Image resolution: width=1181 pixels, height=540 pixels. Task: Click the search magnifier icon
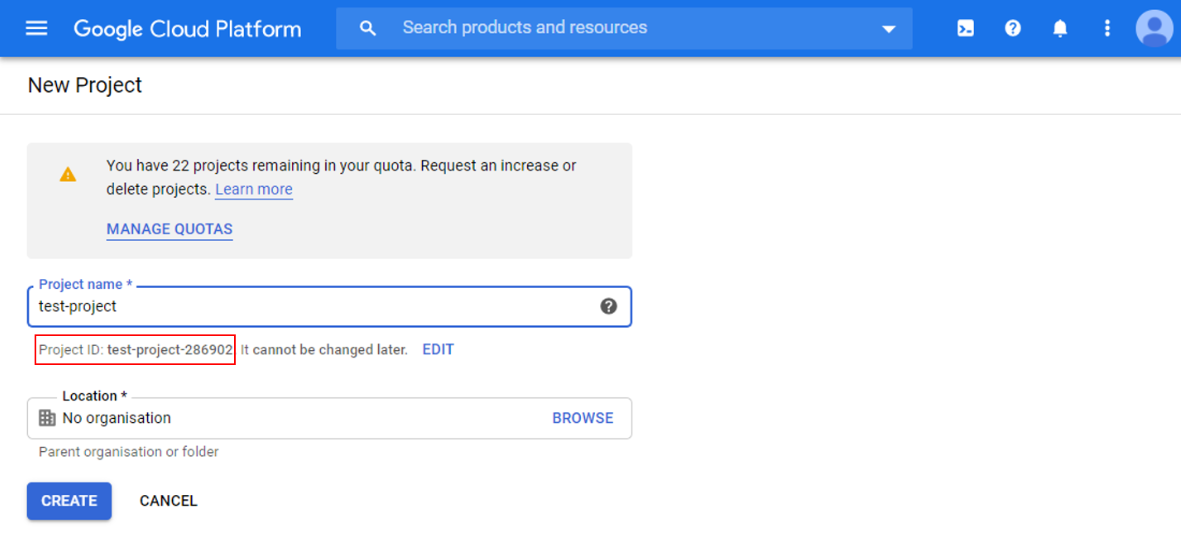point(368,29)
